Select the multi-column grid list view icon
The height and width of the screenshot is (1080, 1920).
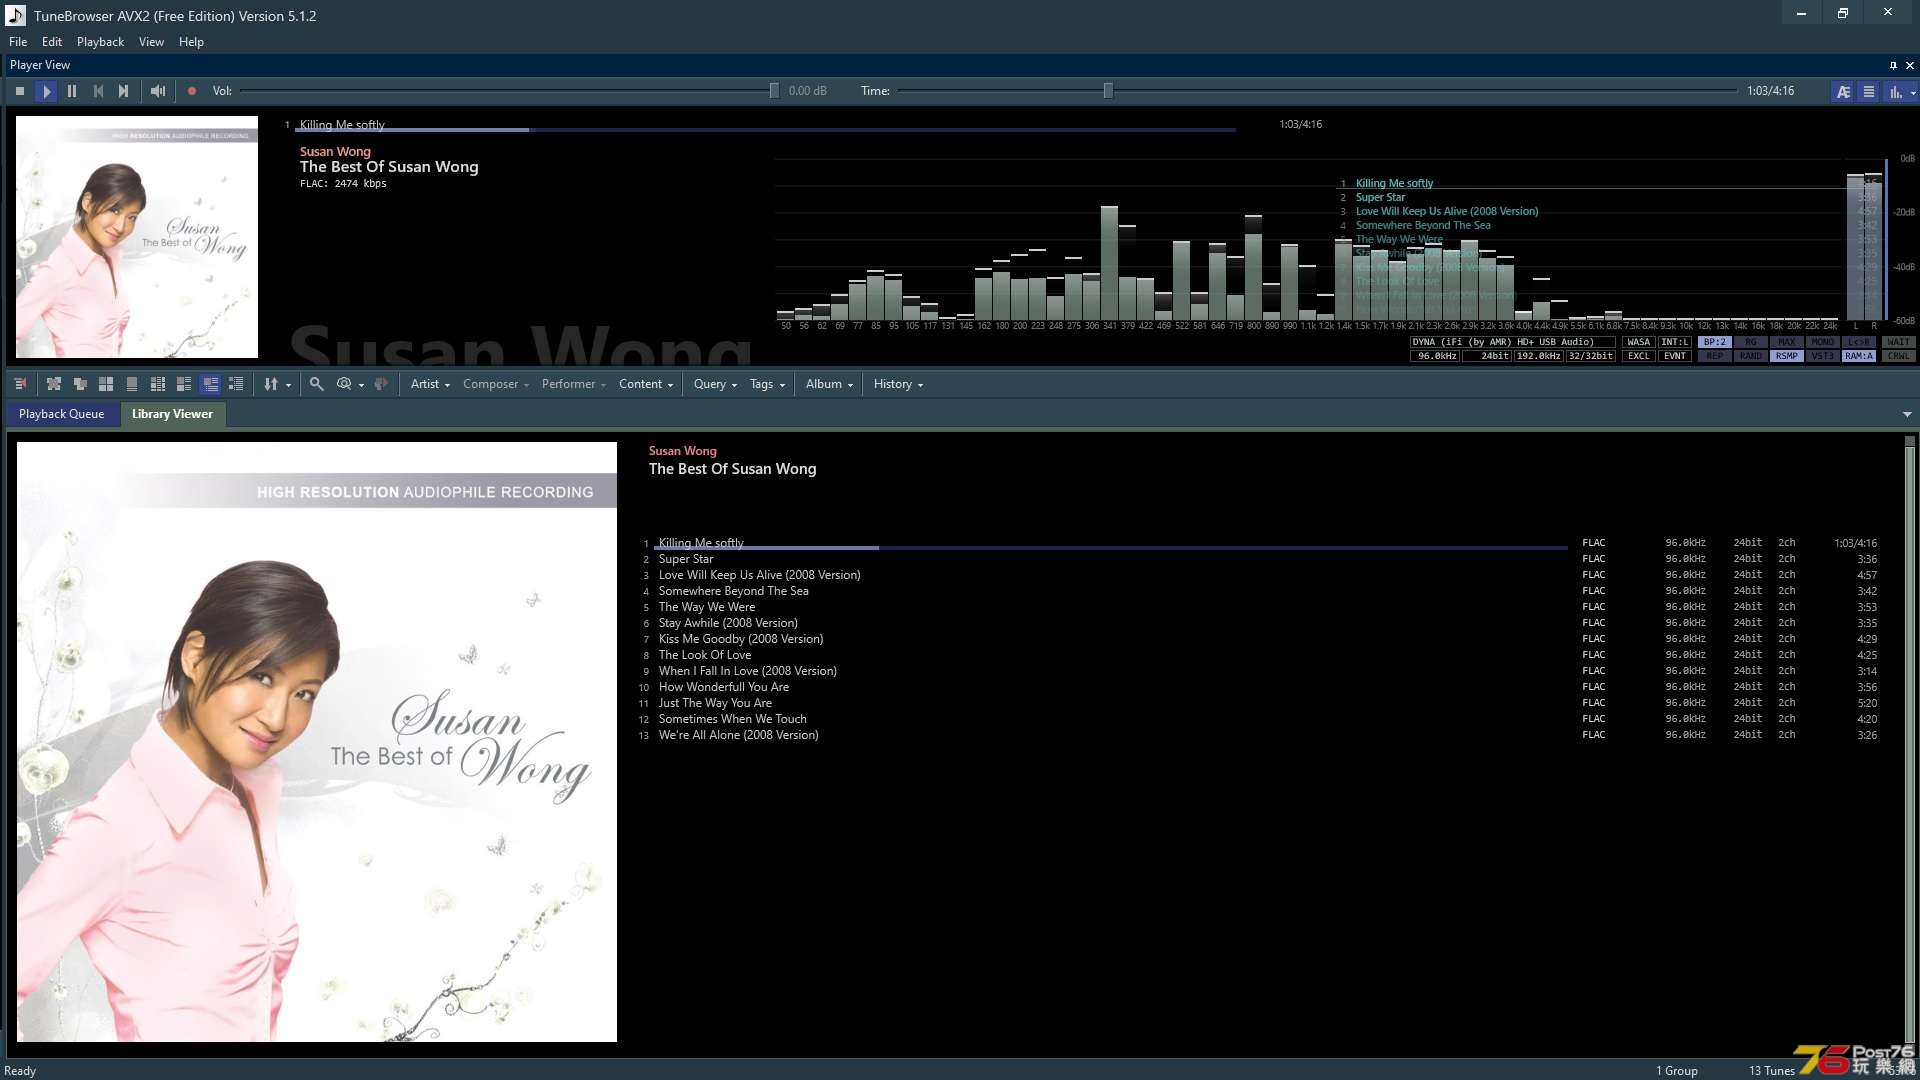coord(158,384)
